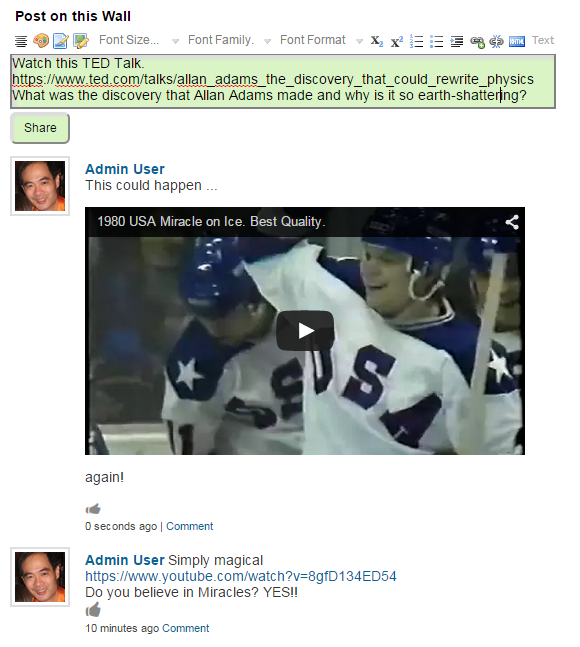580x647 pixels.
Task: Click the remove link icon
Action: (496, 41)
